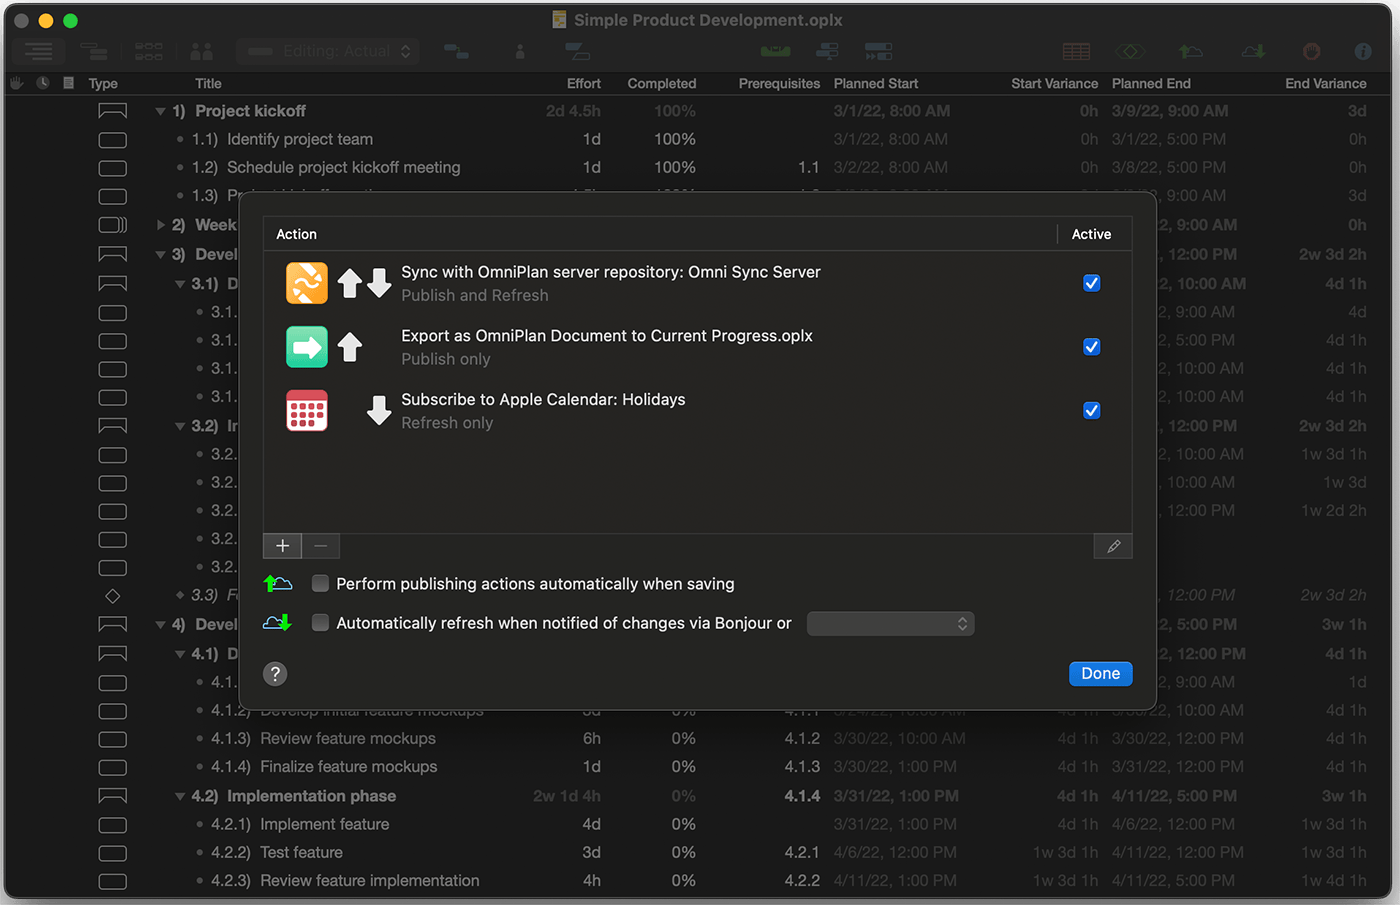Remove the selected action with the minus button
Image resolution: width=1400 pixels, height=905 pixels.
pos(321,546)
